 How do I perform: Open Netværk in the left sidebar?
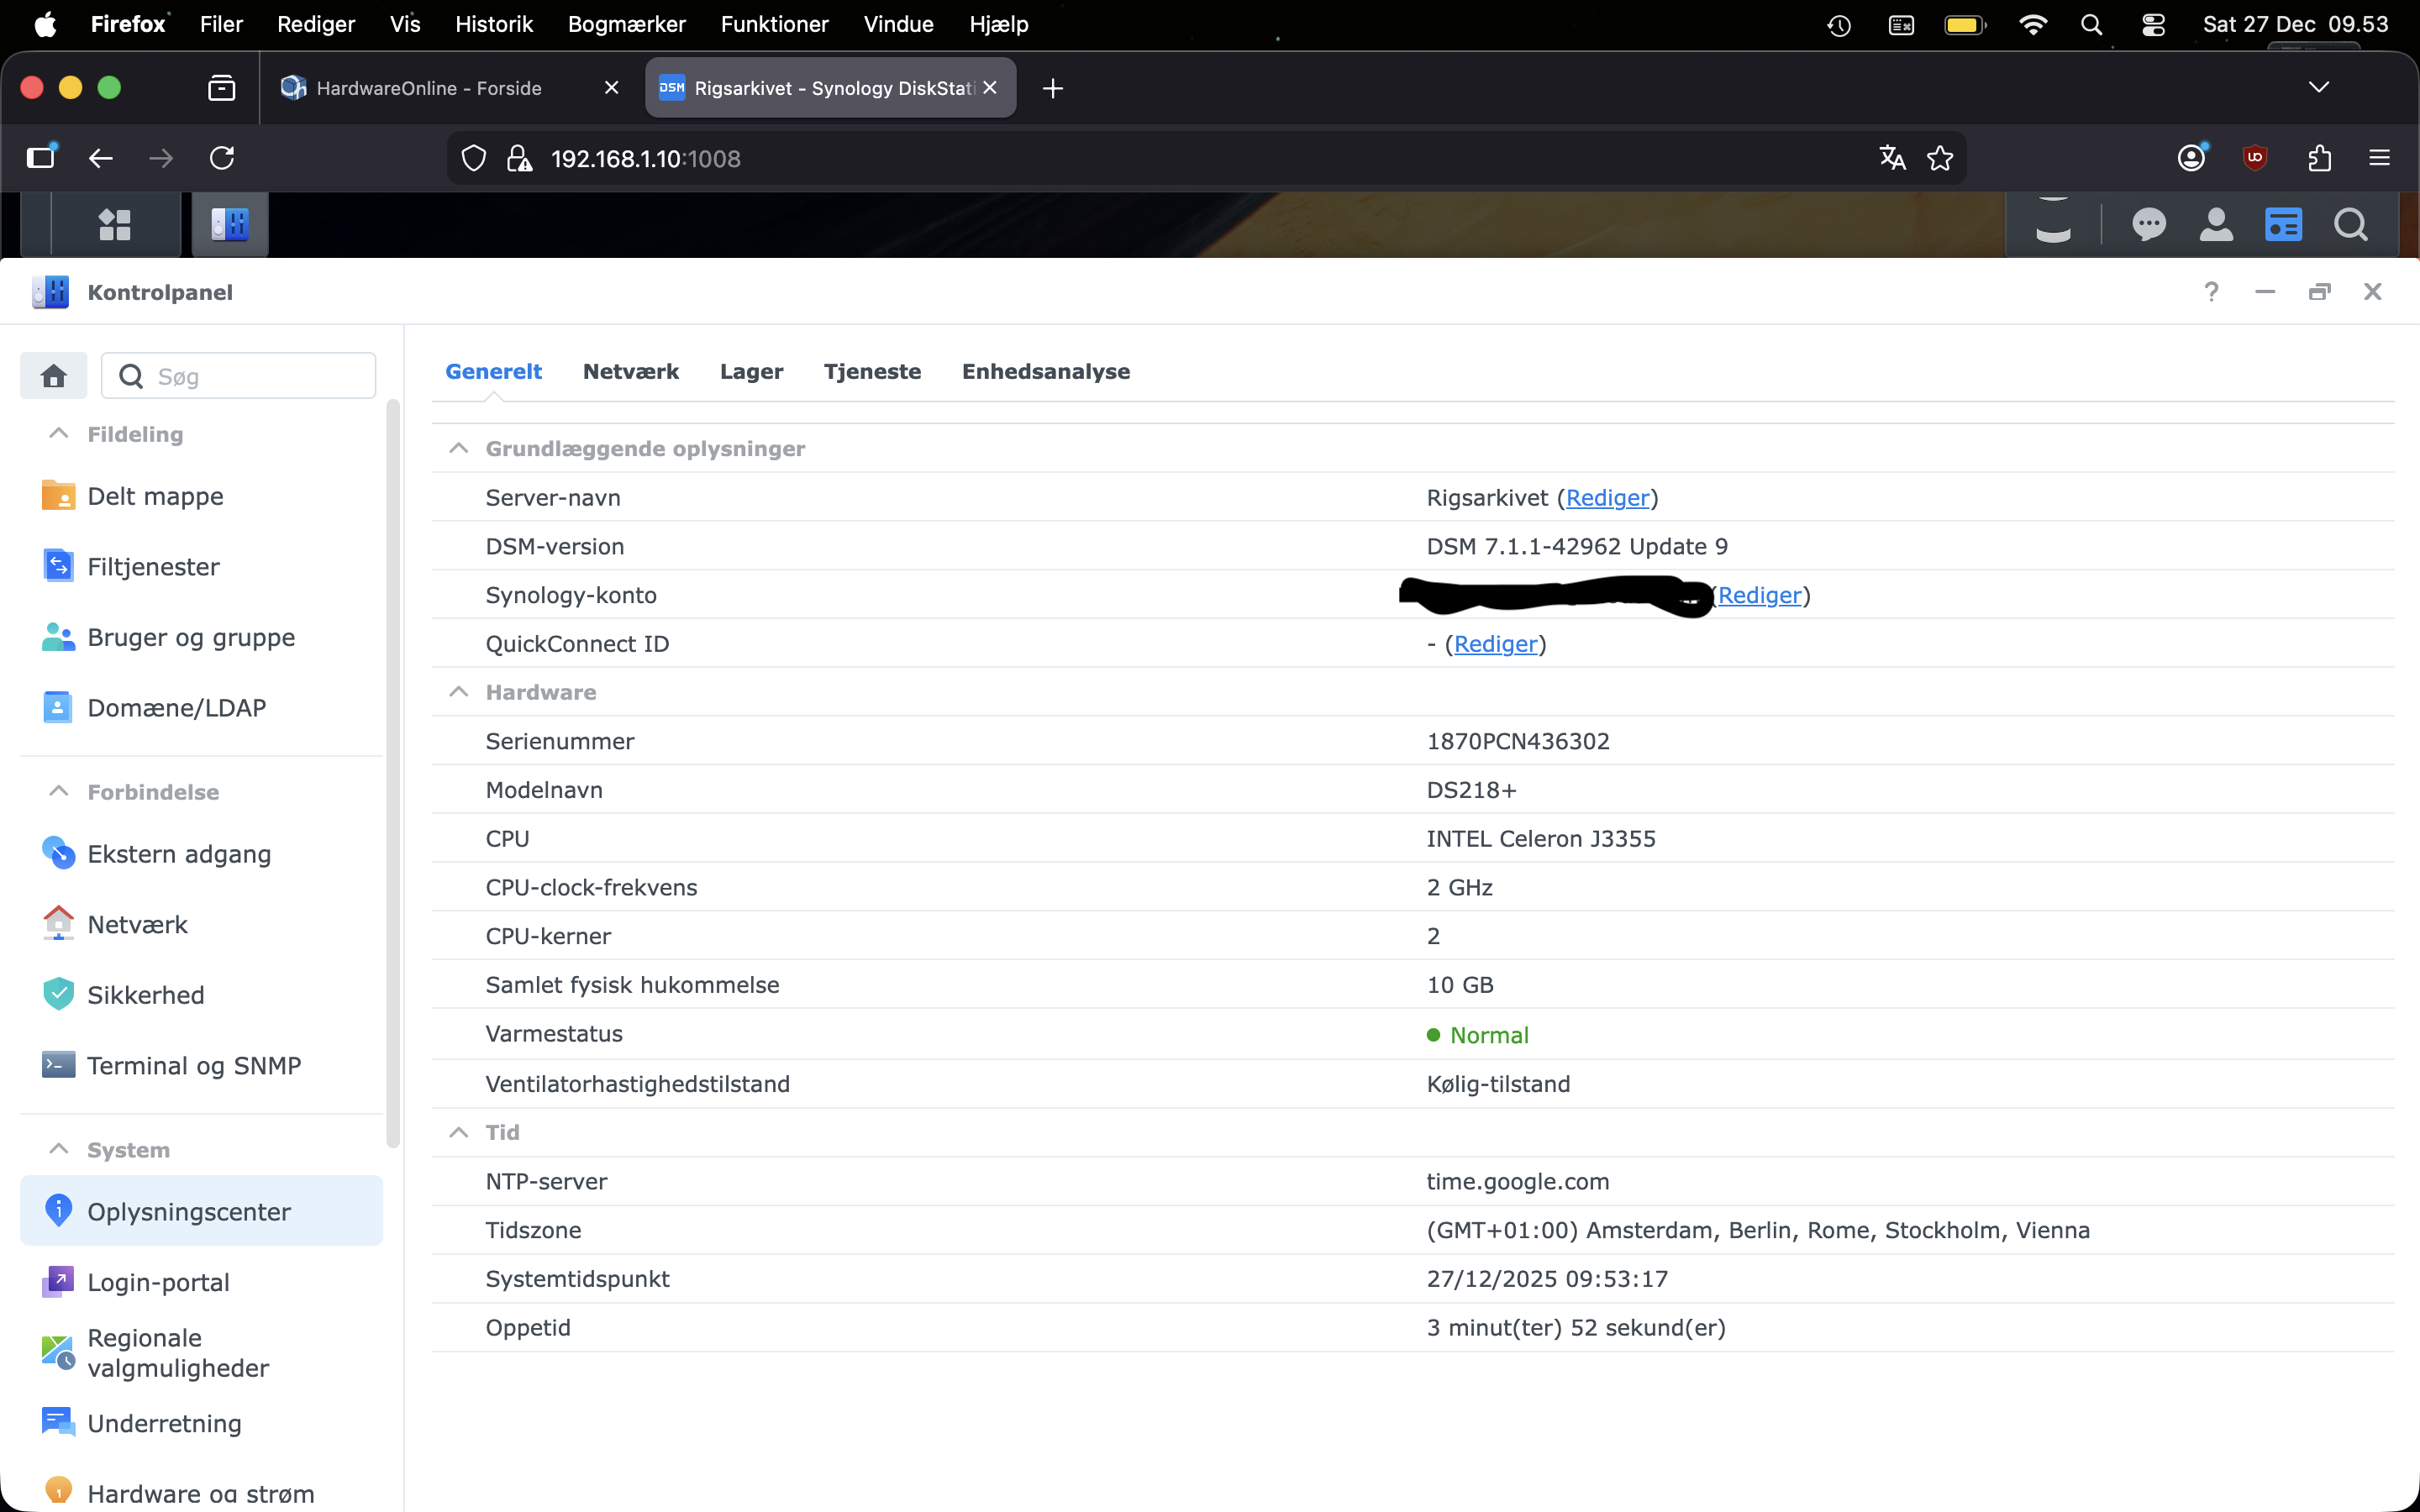pos(202,924)
